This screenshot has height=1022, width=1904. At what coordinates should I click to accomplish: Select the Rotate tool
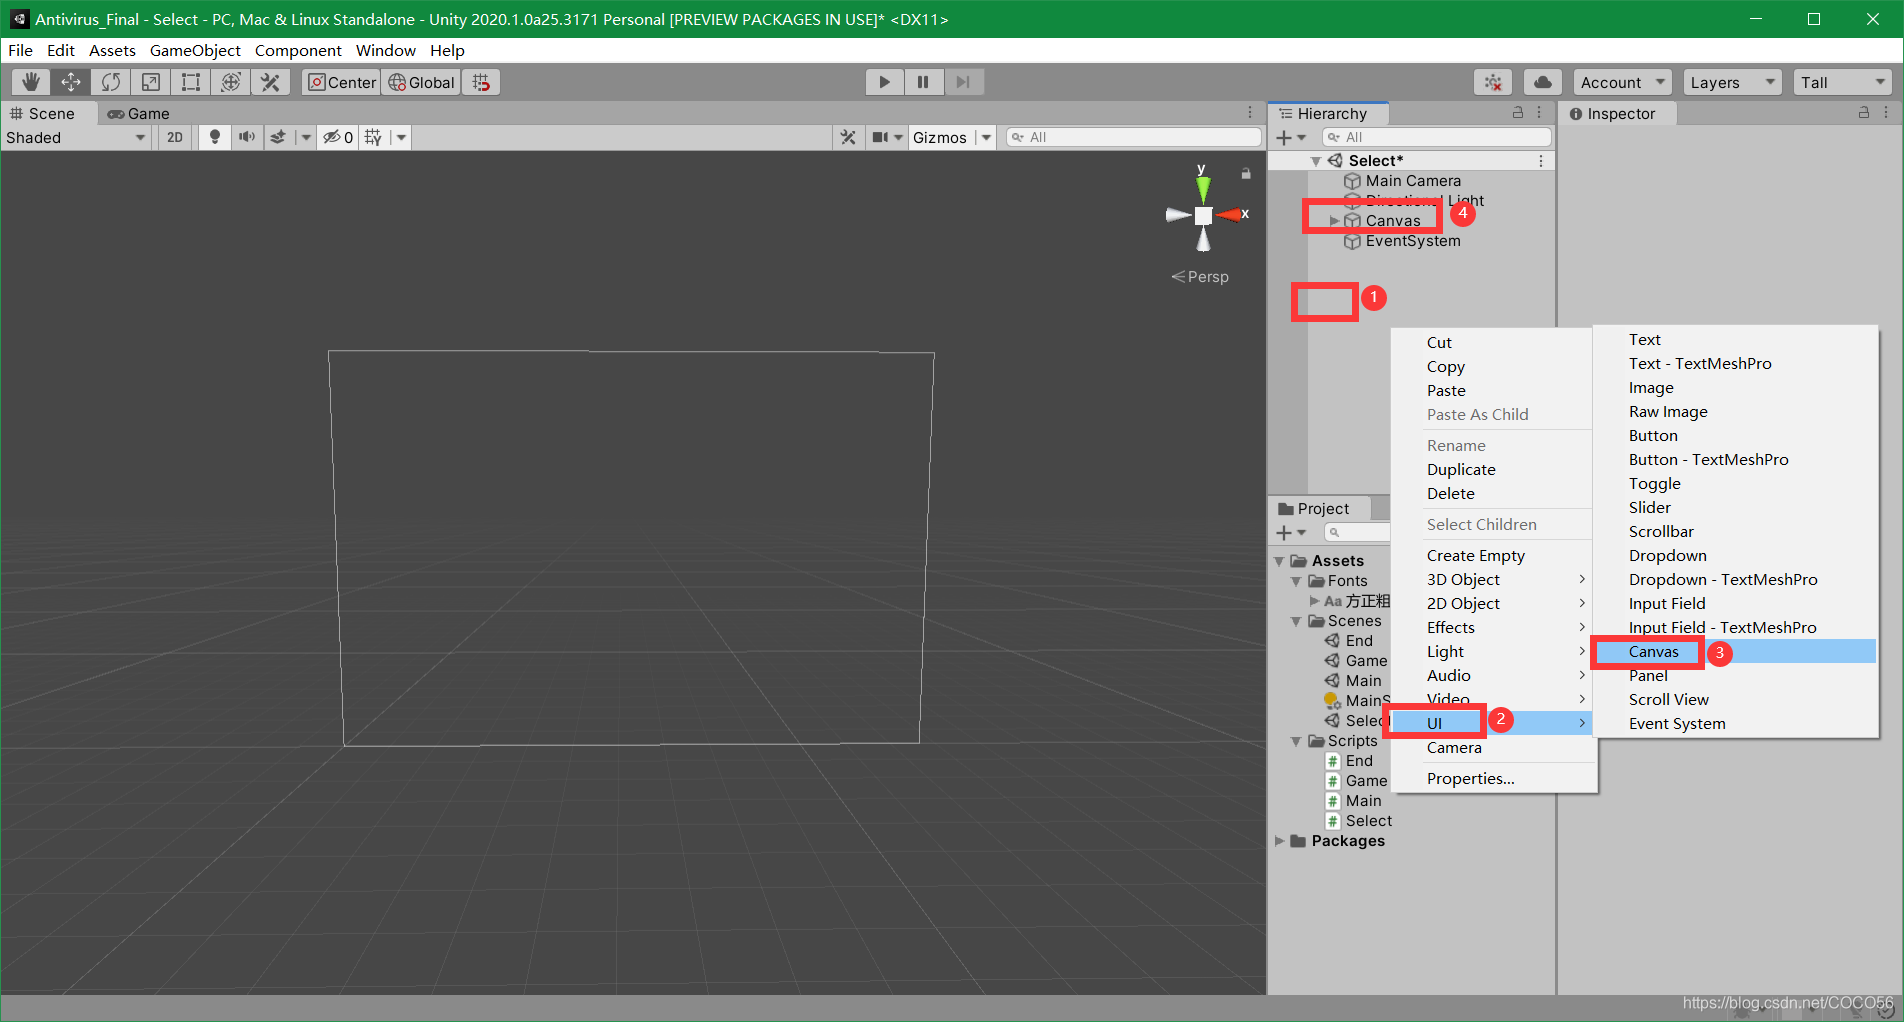coord(110,82)
